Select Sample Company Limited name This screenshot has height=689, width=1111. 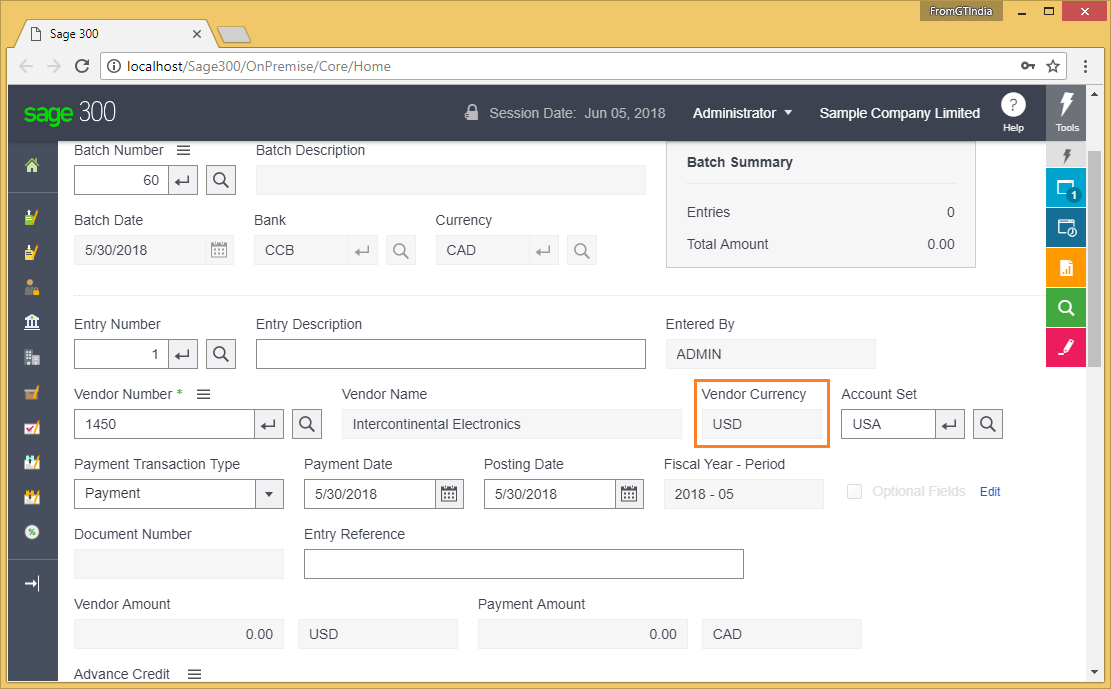click(x=899, y=113)
